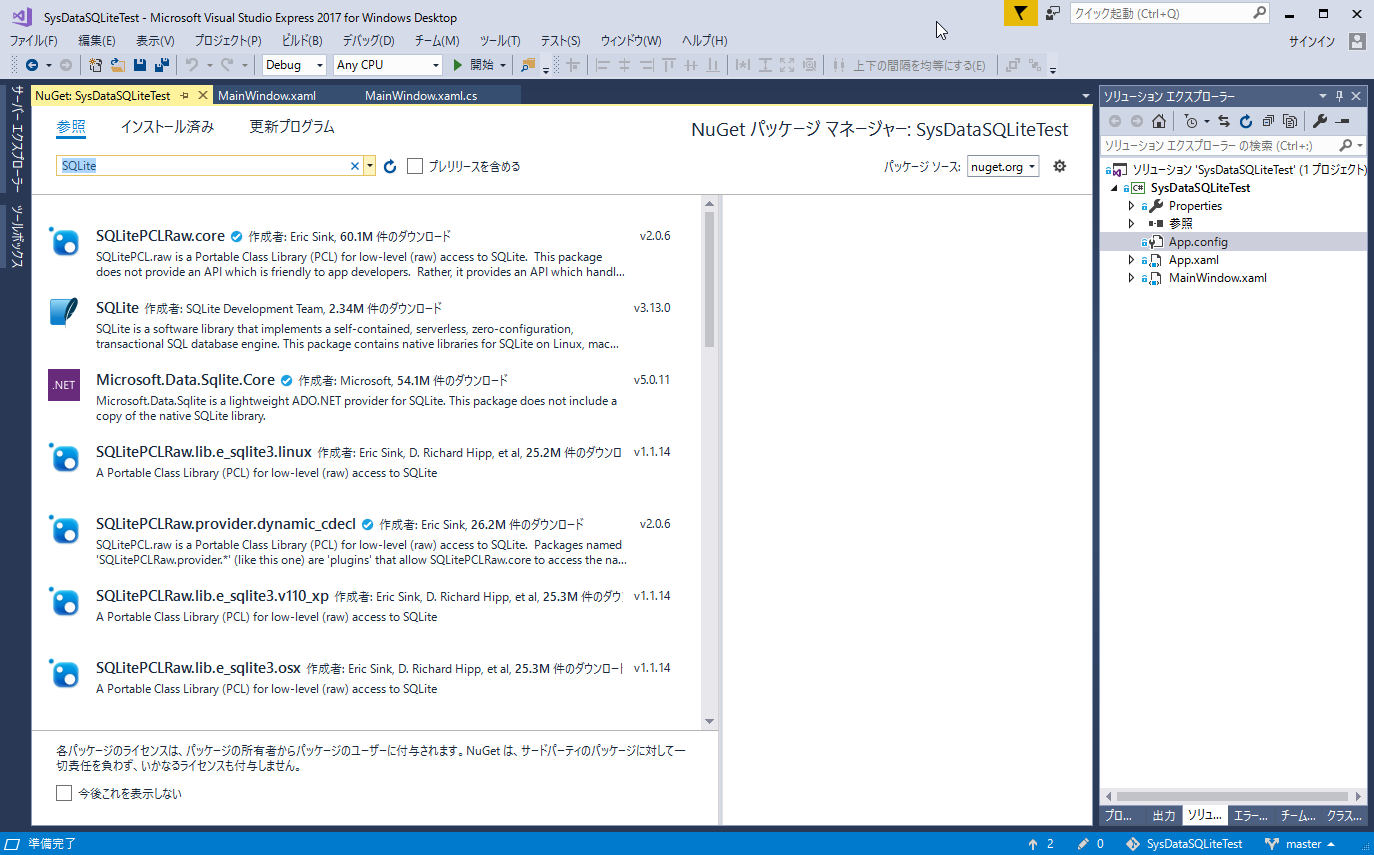Click Home icon in Solution Explorer
1374x855 pixels.
(1158, 121)
